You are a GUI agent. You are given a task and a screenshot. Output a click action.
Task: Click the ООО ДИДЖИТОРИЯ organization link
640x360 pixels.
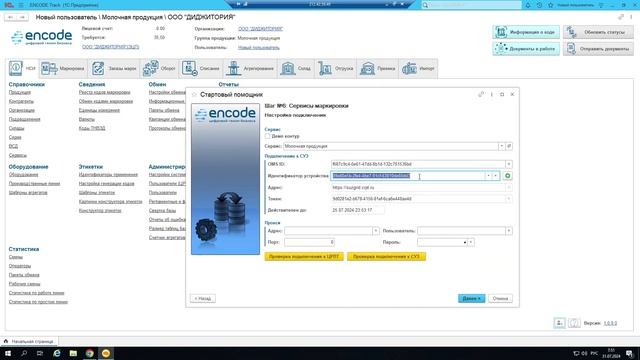point(260,29)
